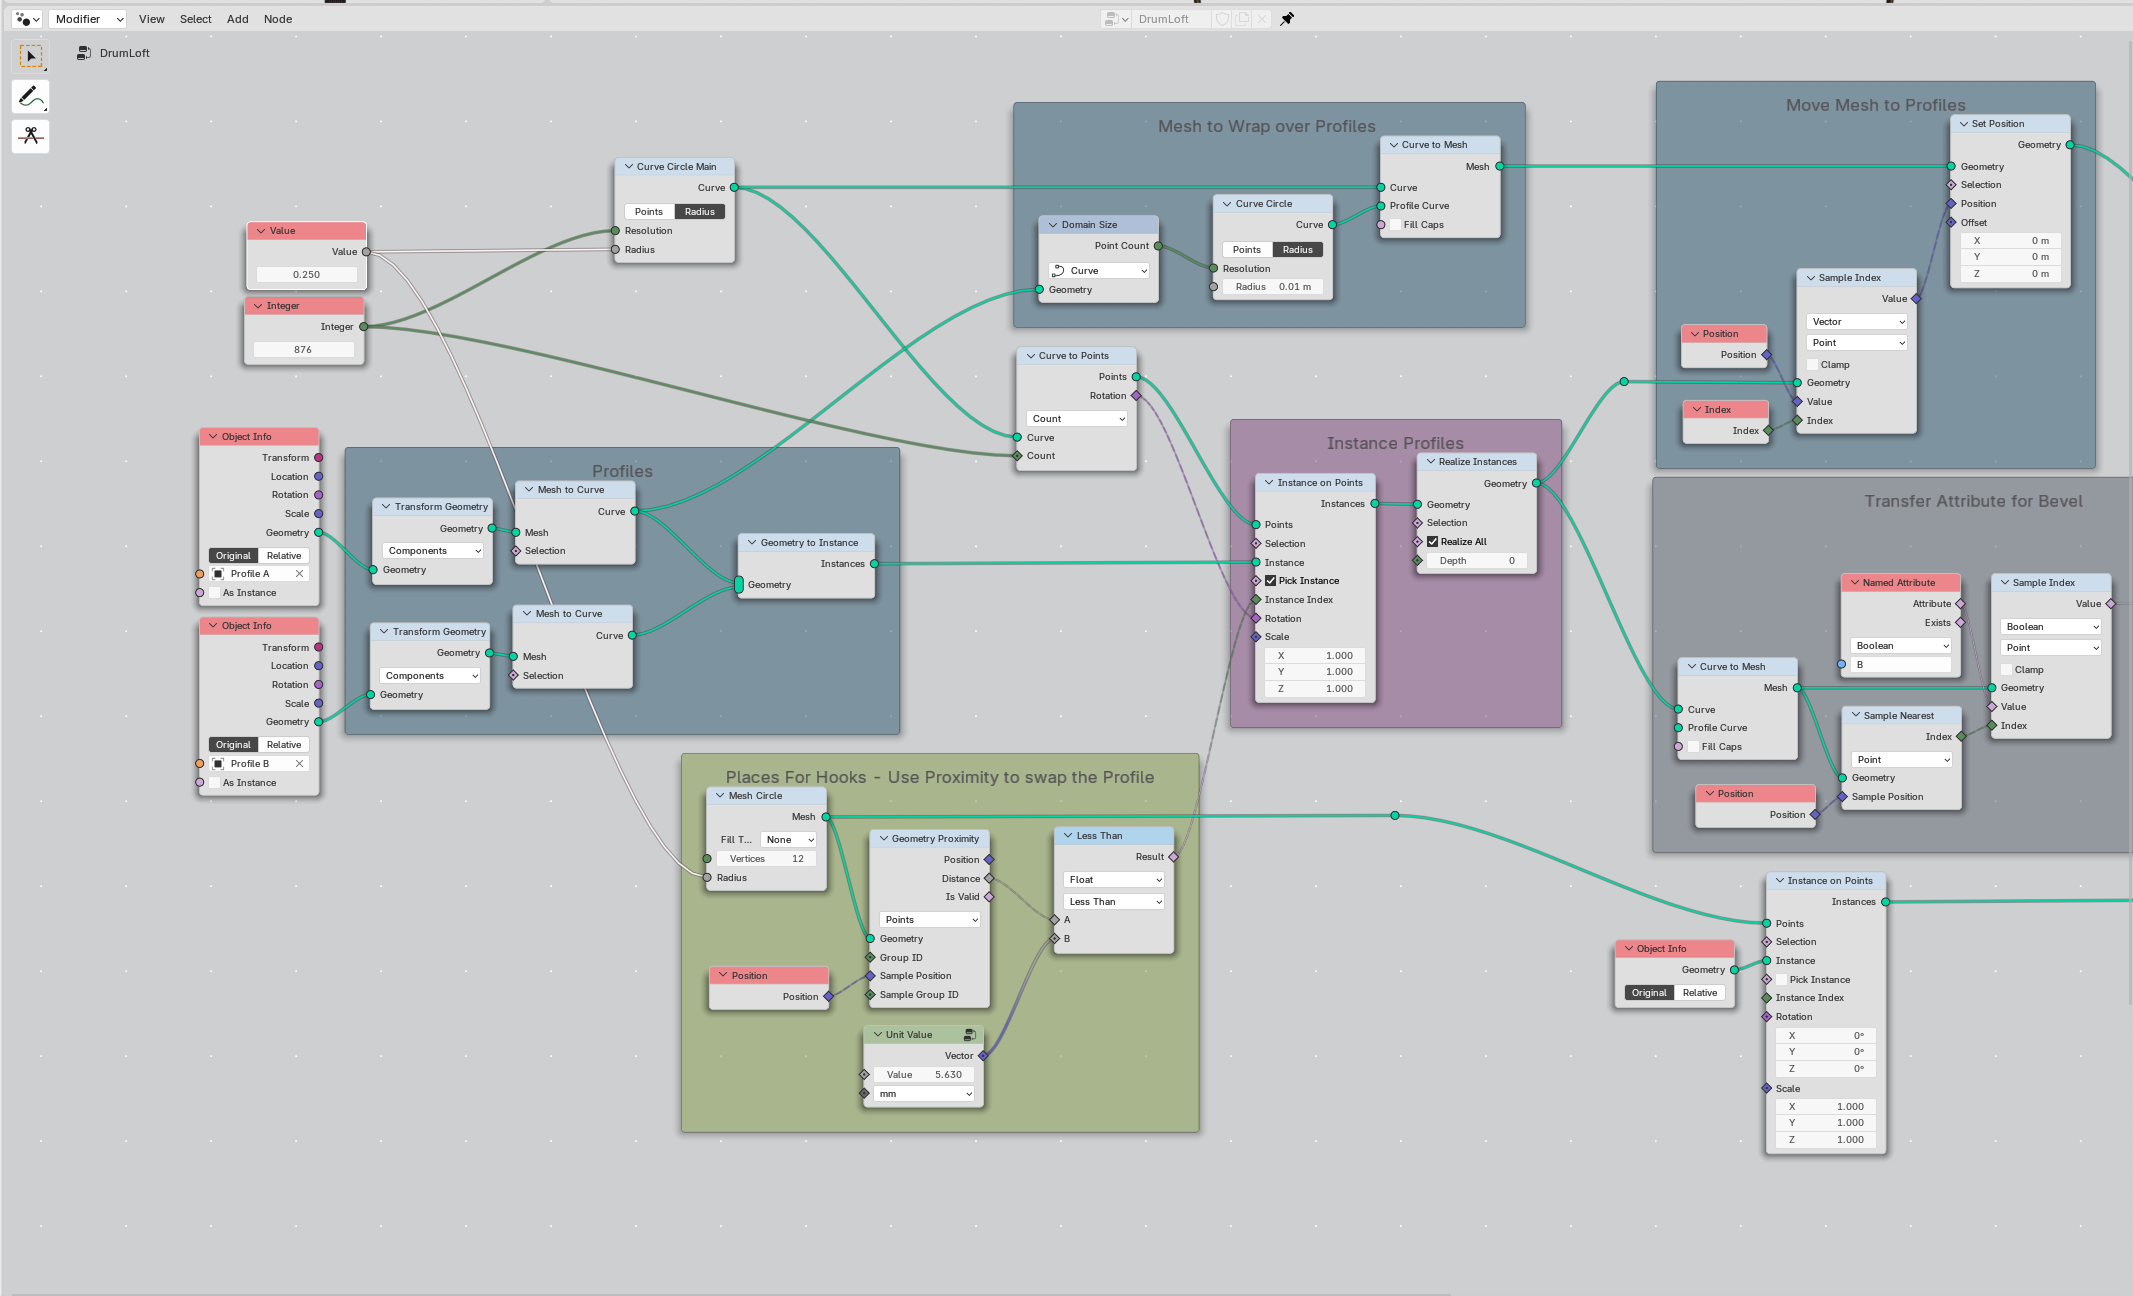Open the Node menu
The width and height of the screenshot is (2133, 1296).
click(278, 19)
